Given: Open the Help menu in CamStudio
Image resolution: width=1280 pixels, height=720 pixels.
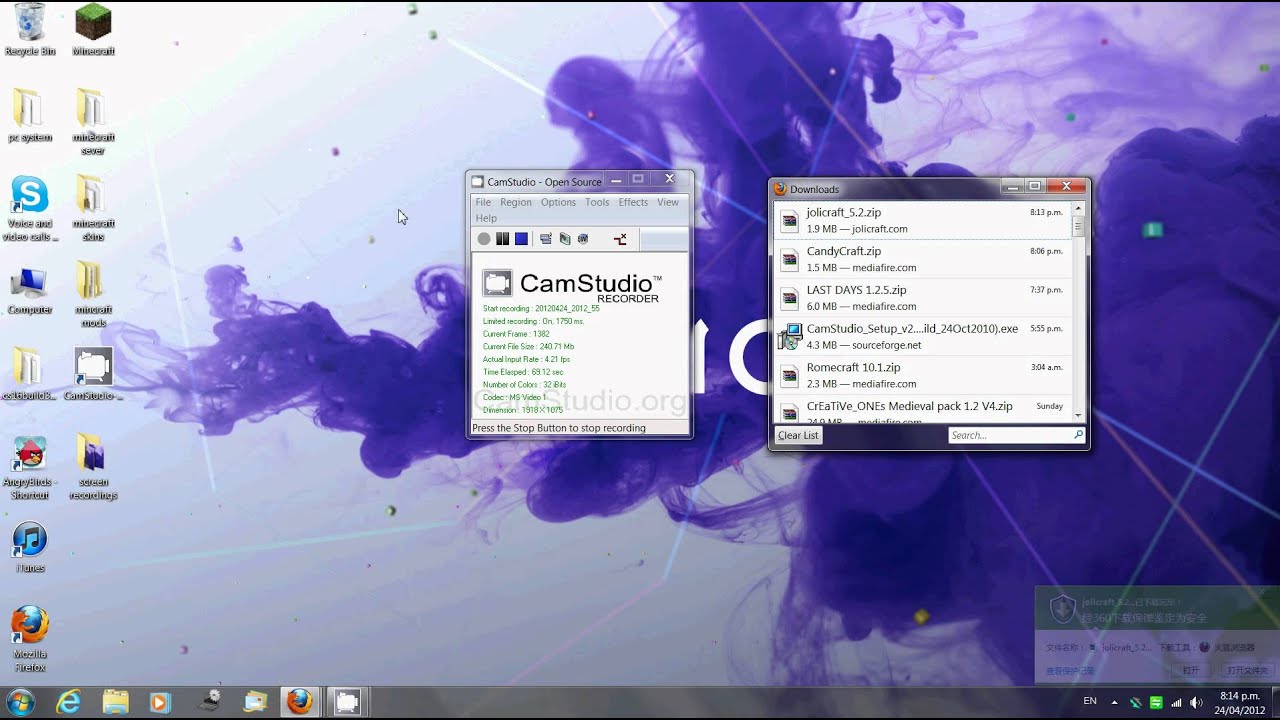Looking at the screenshot, I should coord(486,218).
